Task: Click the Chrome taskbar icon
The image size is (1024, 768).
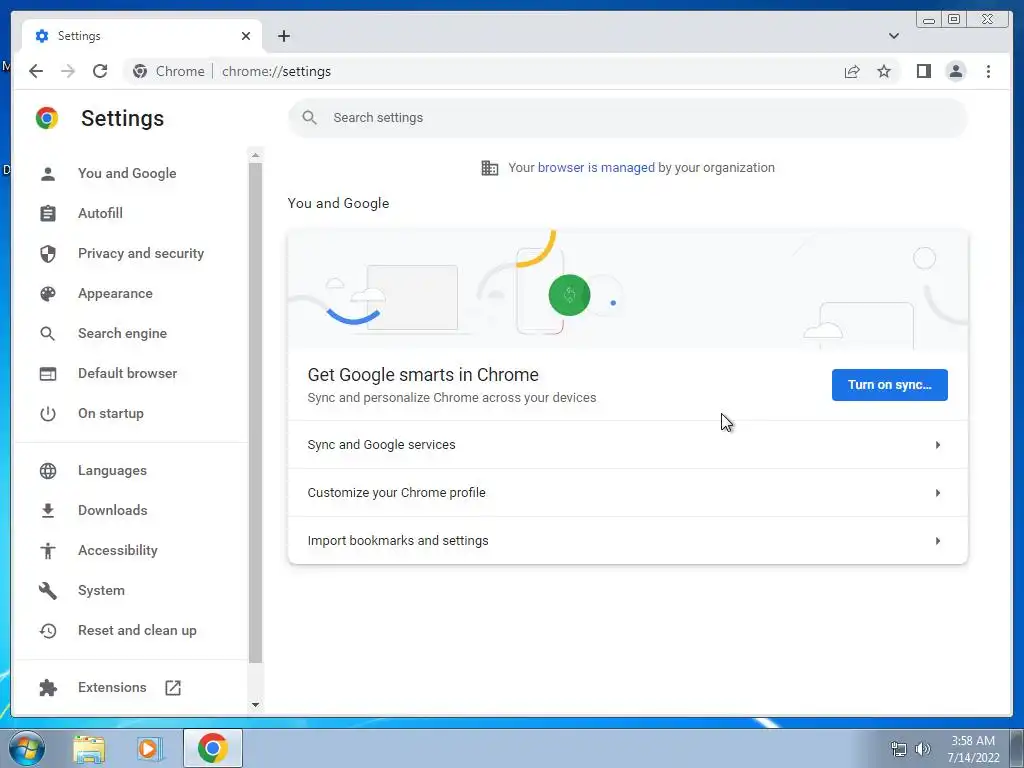Action: coord(213,748)
